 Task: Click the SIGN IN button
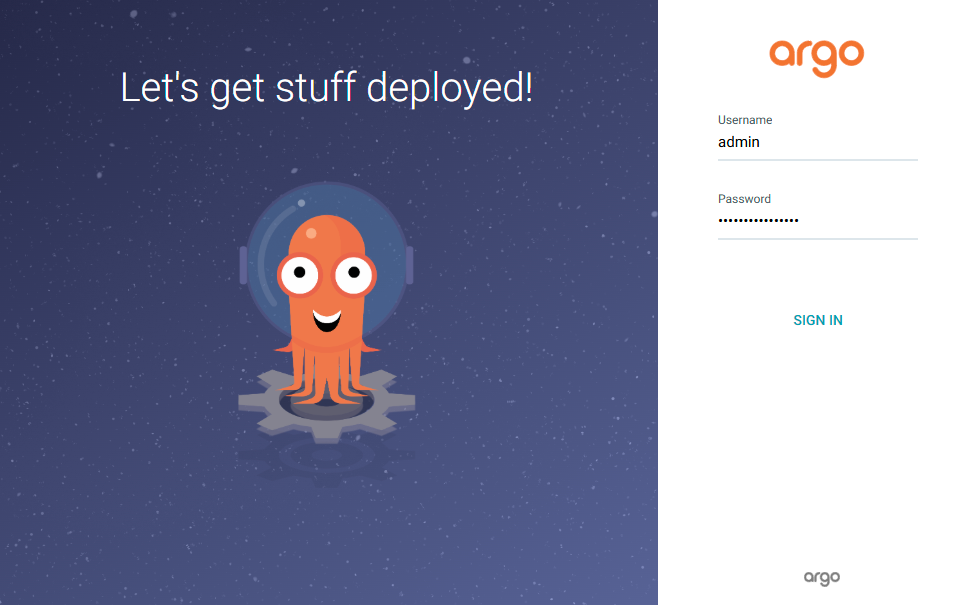(817, 320)
